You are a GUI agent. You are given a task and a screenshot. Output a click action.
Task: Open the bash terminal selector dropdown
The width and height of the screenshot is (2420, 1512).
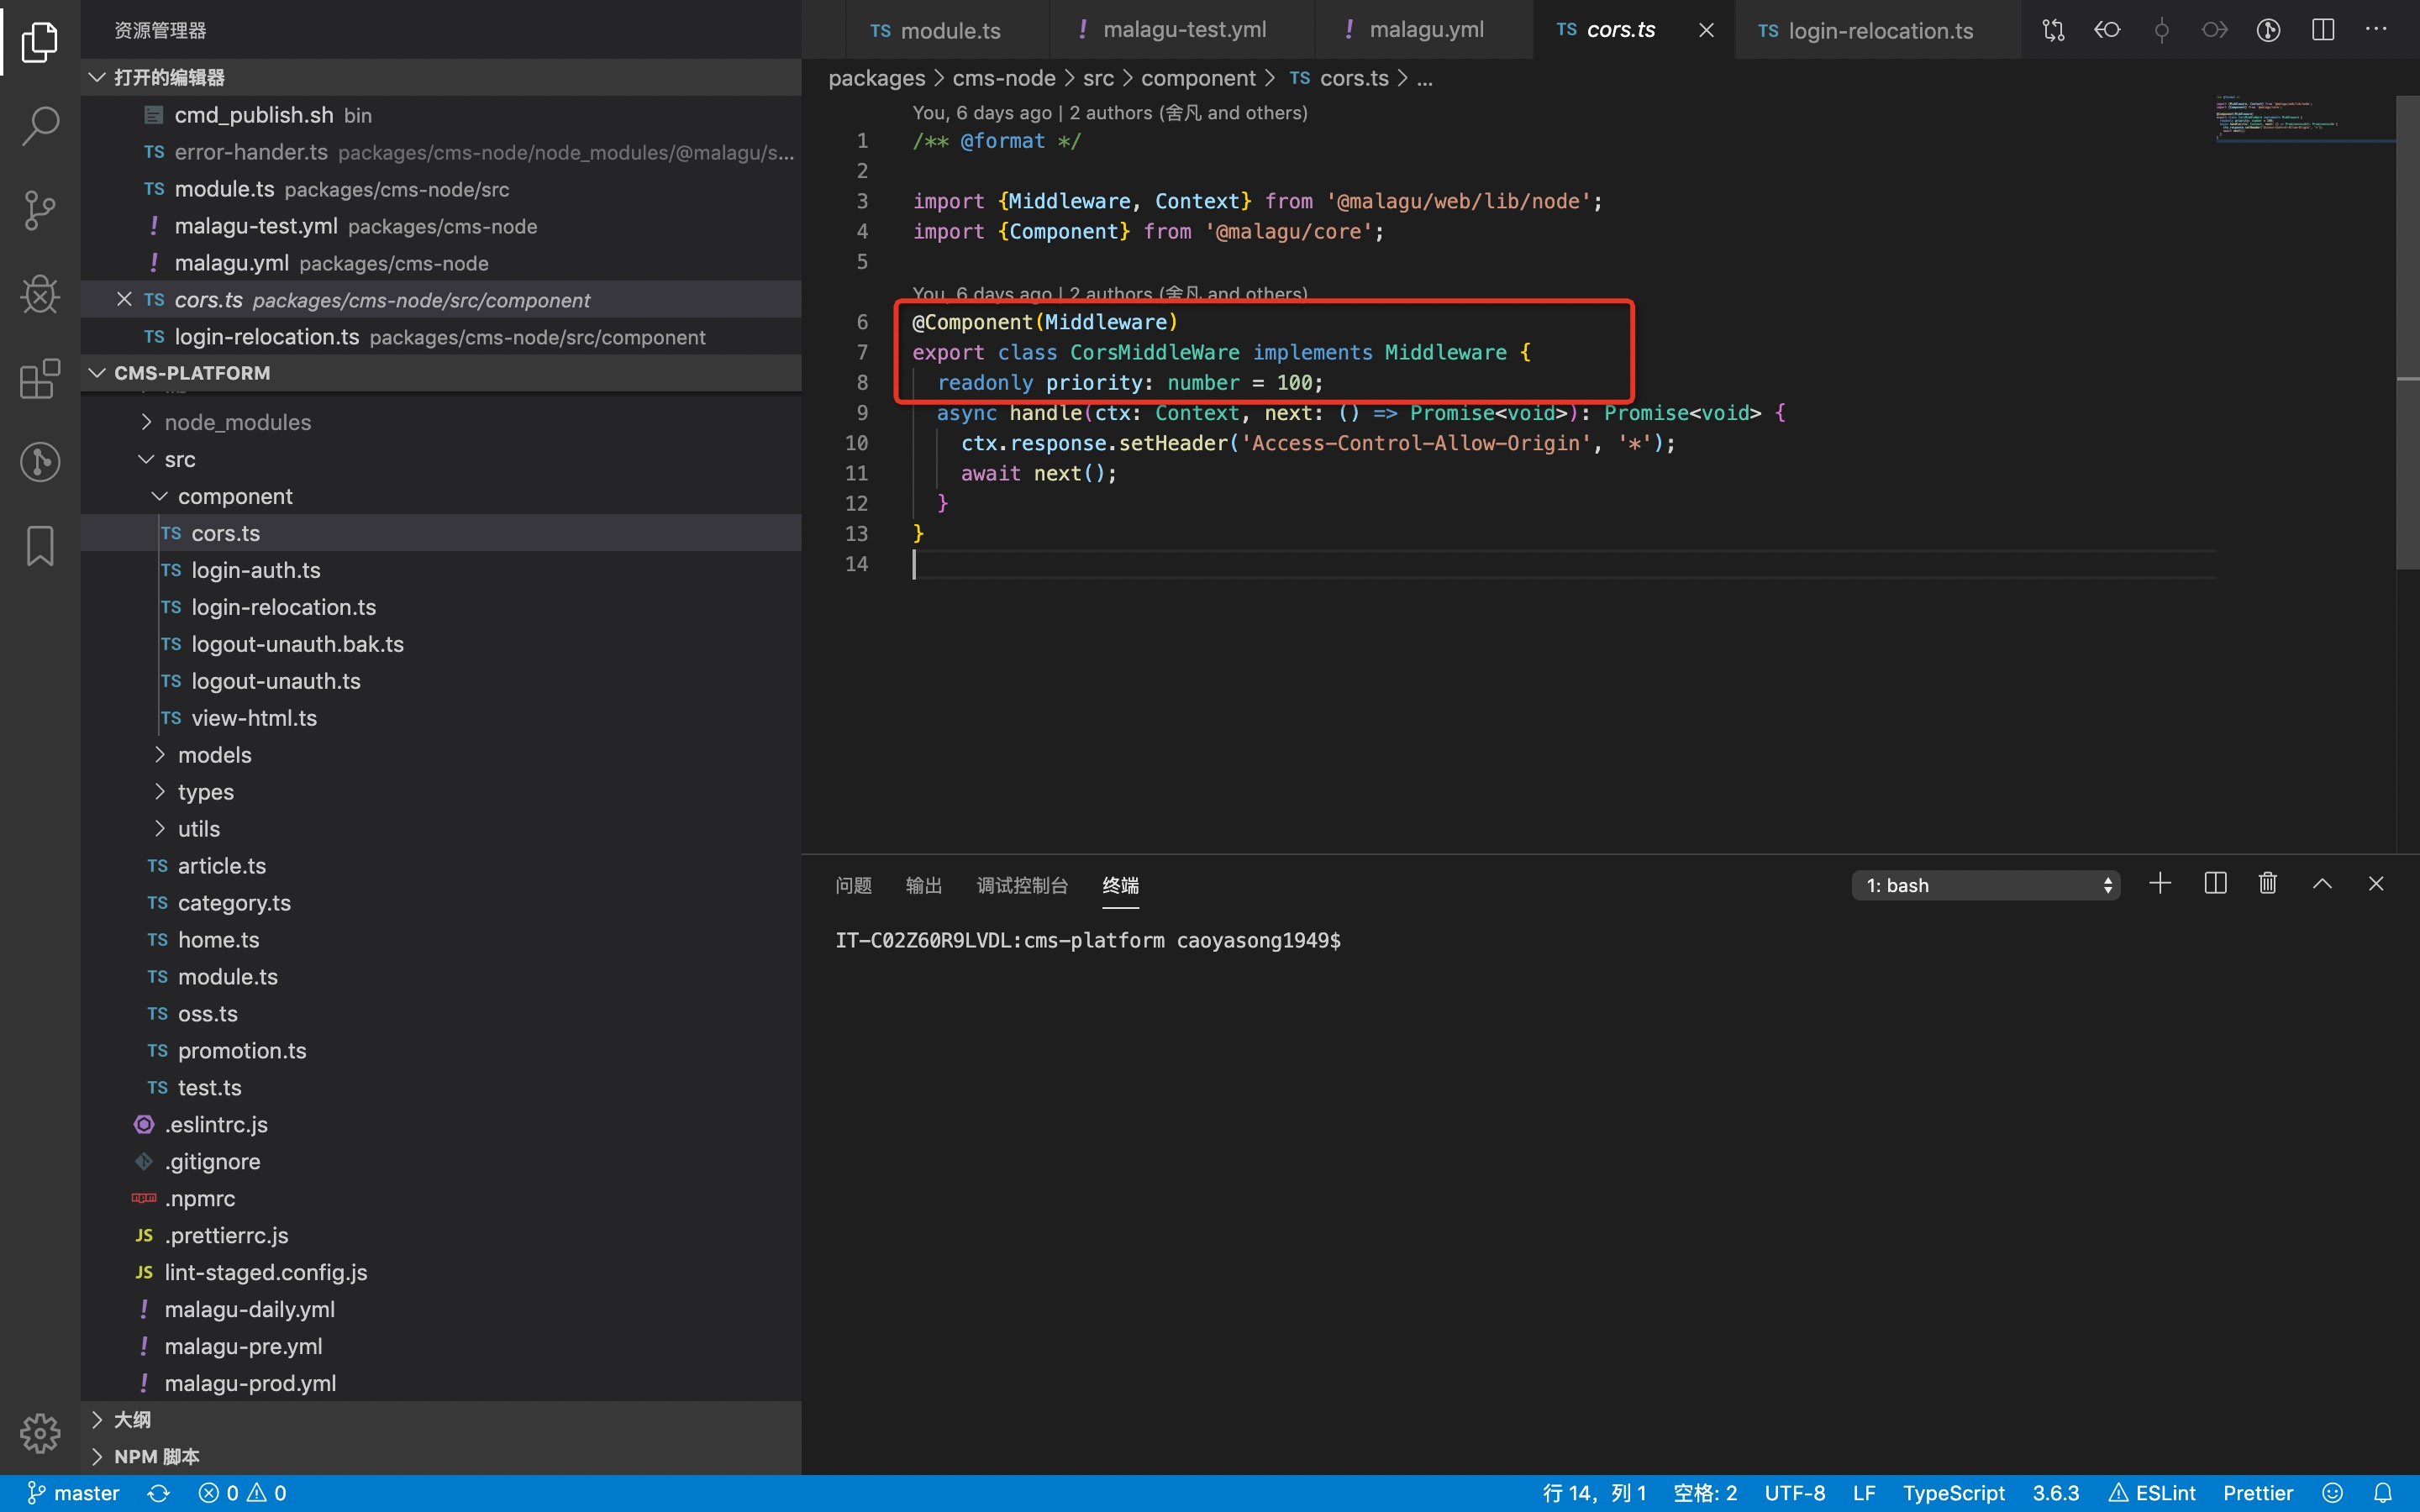(1985, 885)
